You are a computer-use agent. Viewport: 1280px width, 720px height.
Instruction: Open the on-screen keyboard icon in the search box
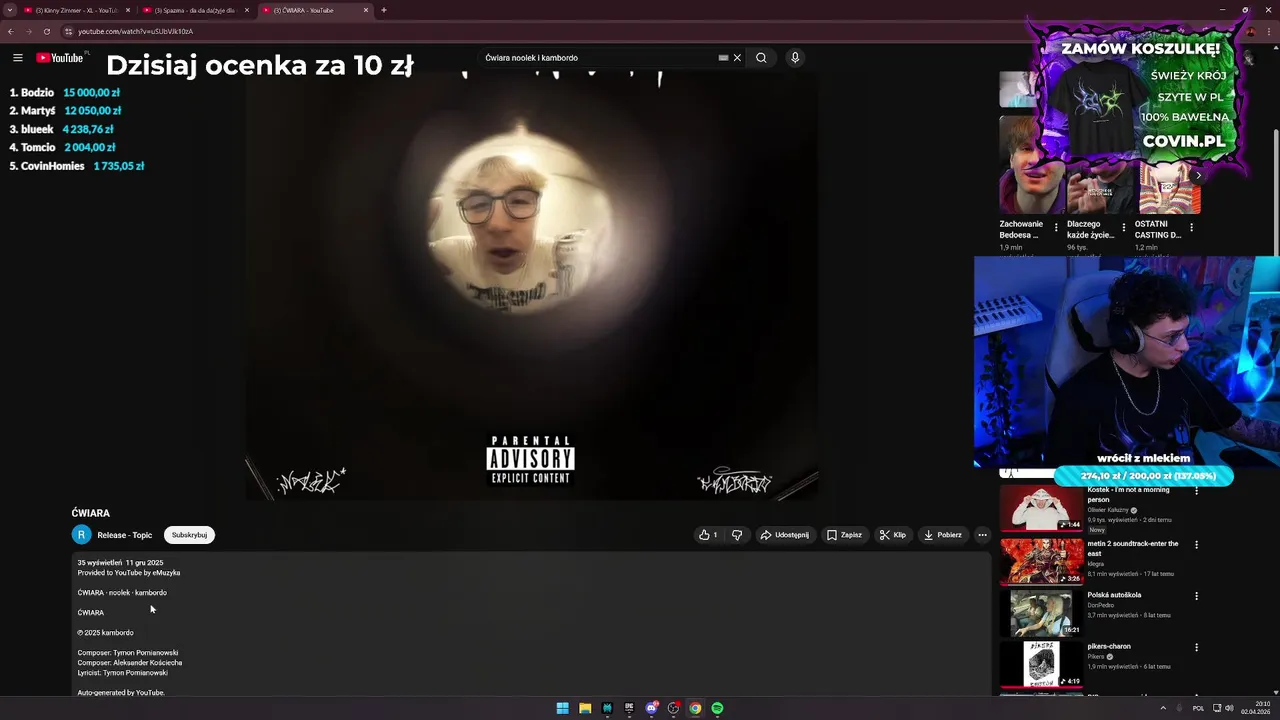(723, 58)
